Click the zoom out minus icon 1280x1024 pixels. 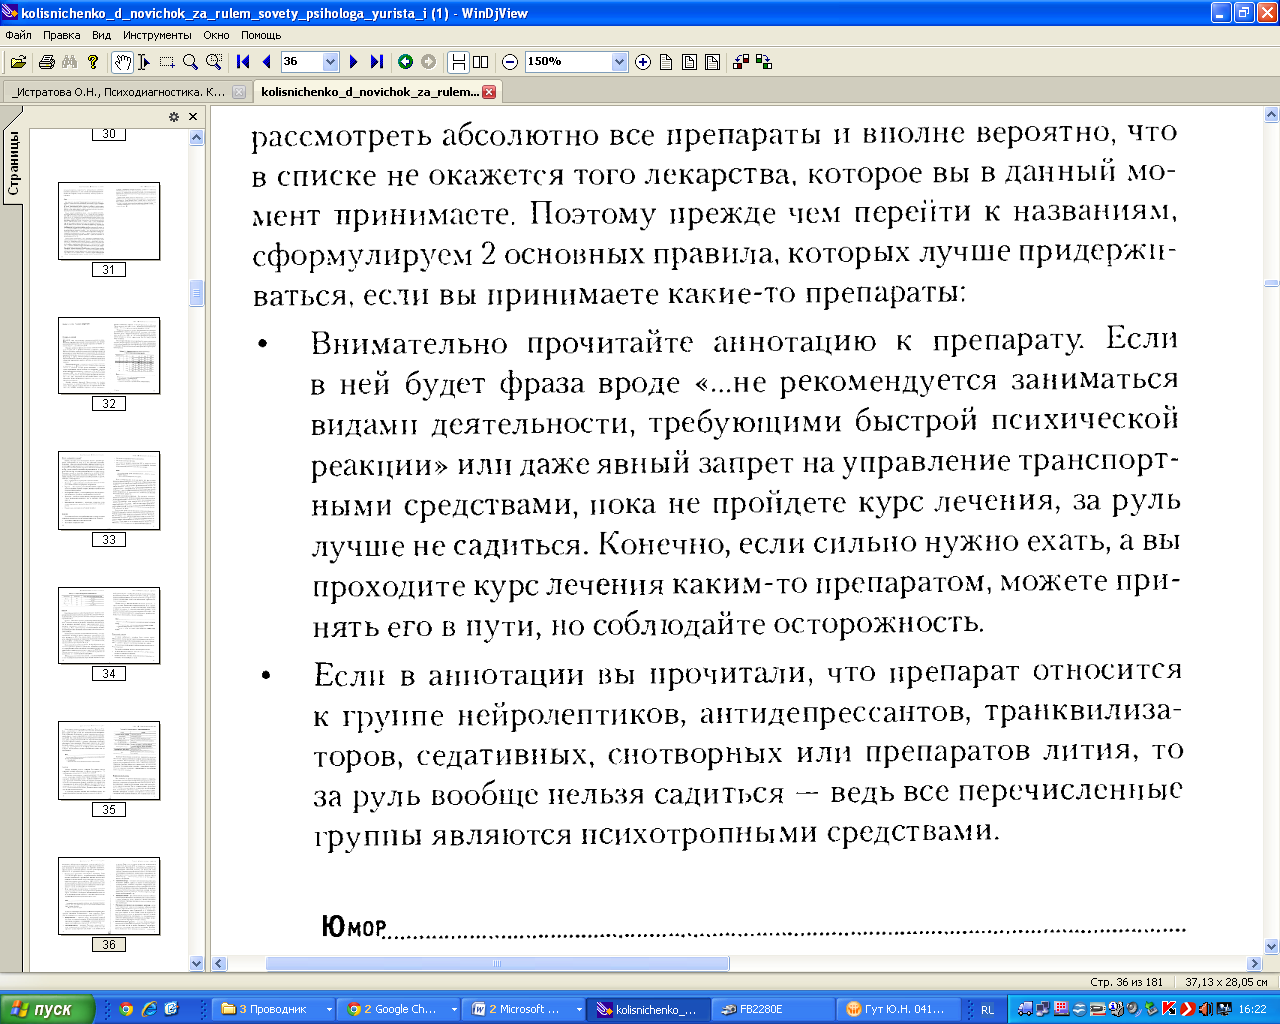pyautogui.click(x=510, y=62)
